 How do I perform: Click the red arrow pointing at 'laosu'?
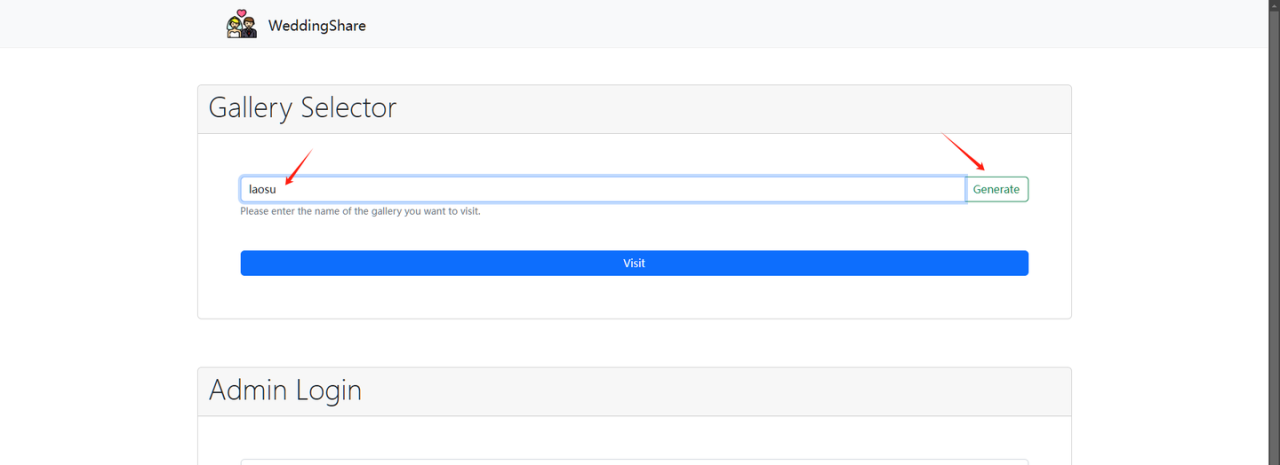coord(299,166)
